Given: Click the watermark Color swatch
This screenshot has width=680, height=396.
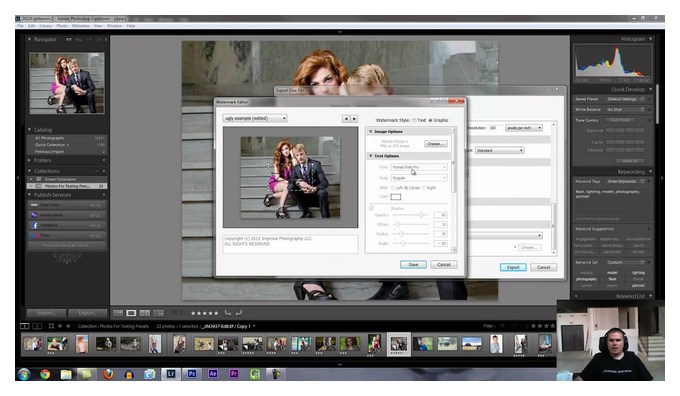Looking at the screenshot, I should (396, 197).
